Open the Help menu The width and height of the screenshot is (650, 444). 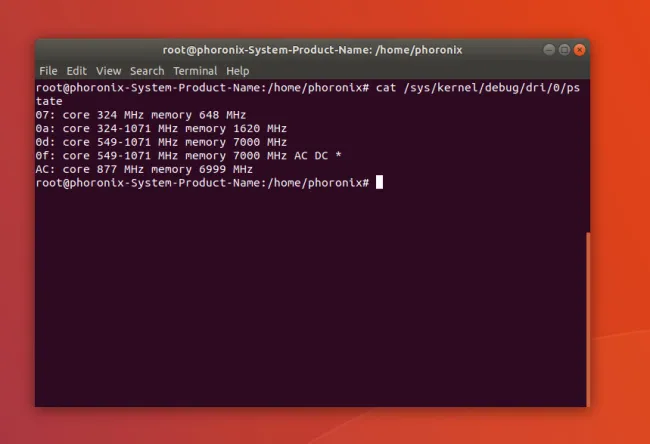click(238, 71)
